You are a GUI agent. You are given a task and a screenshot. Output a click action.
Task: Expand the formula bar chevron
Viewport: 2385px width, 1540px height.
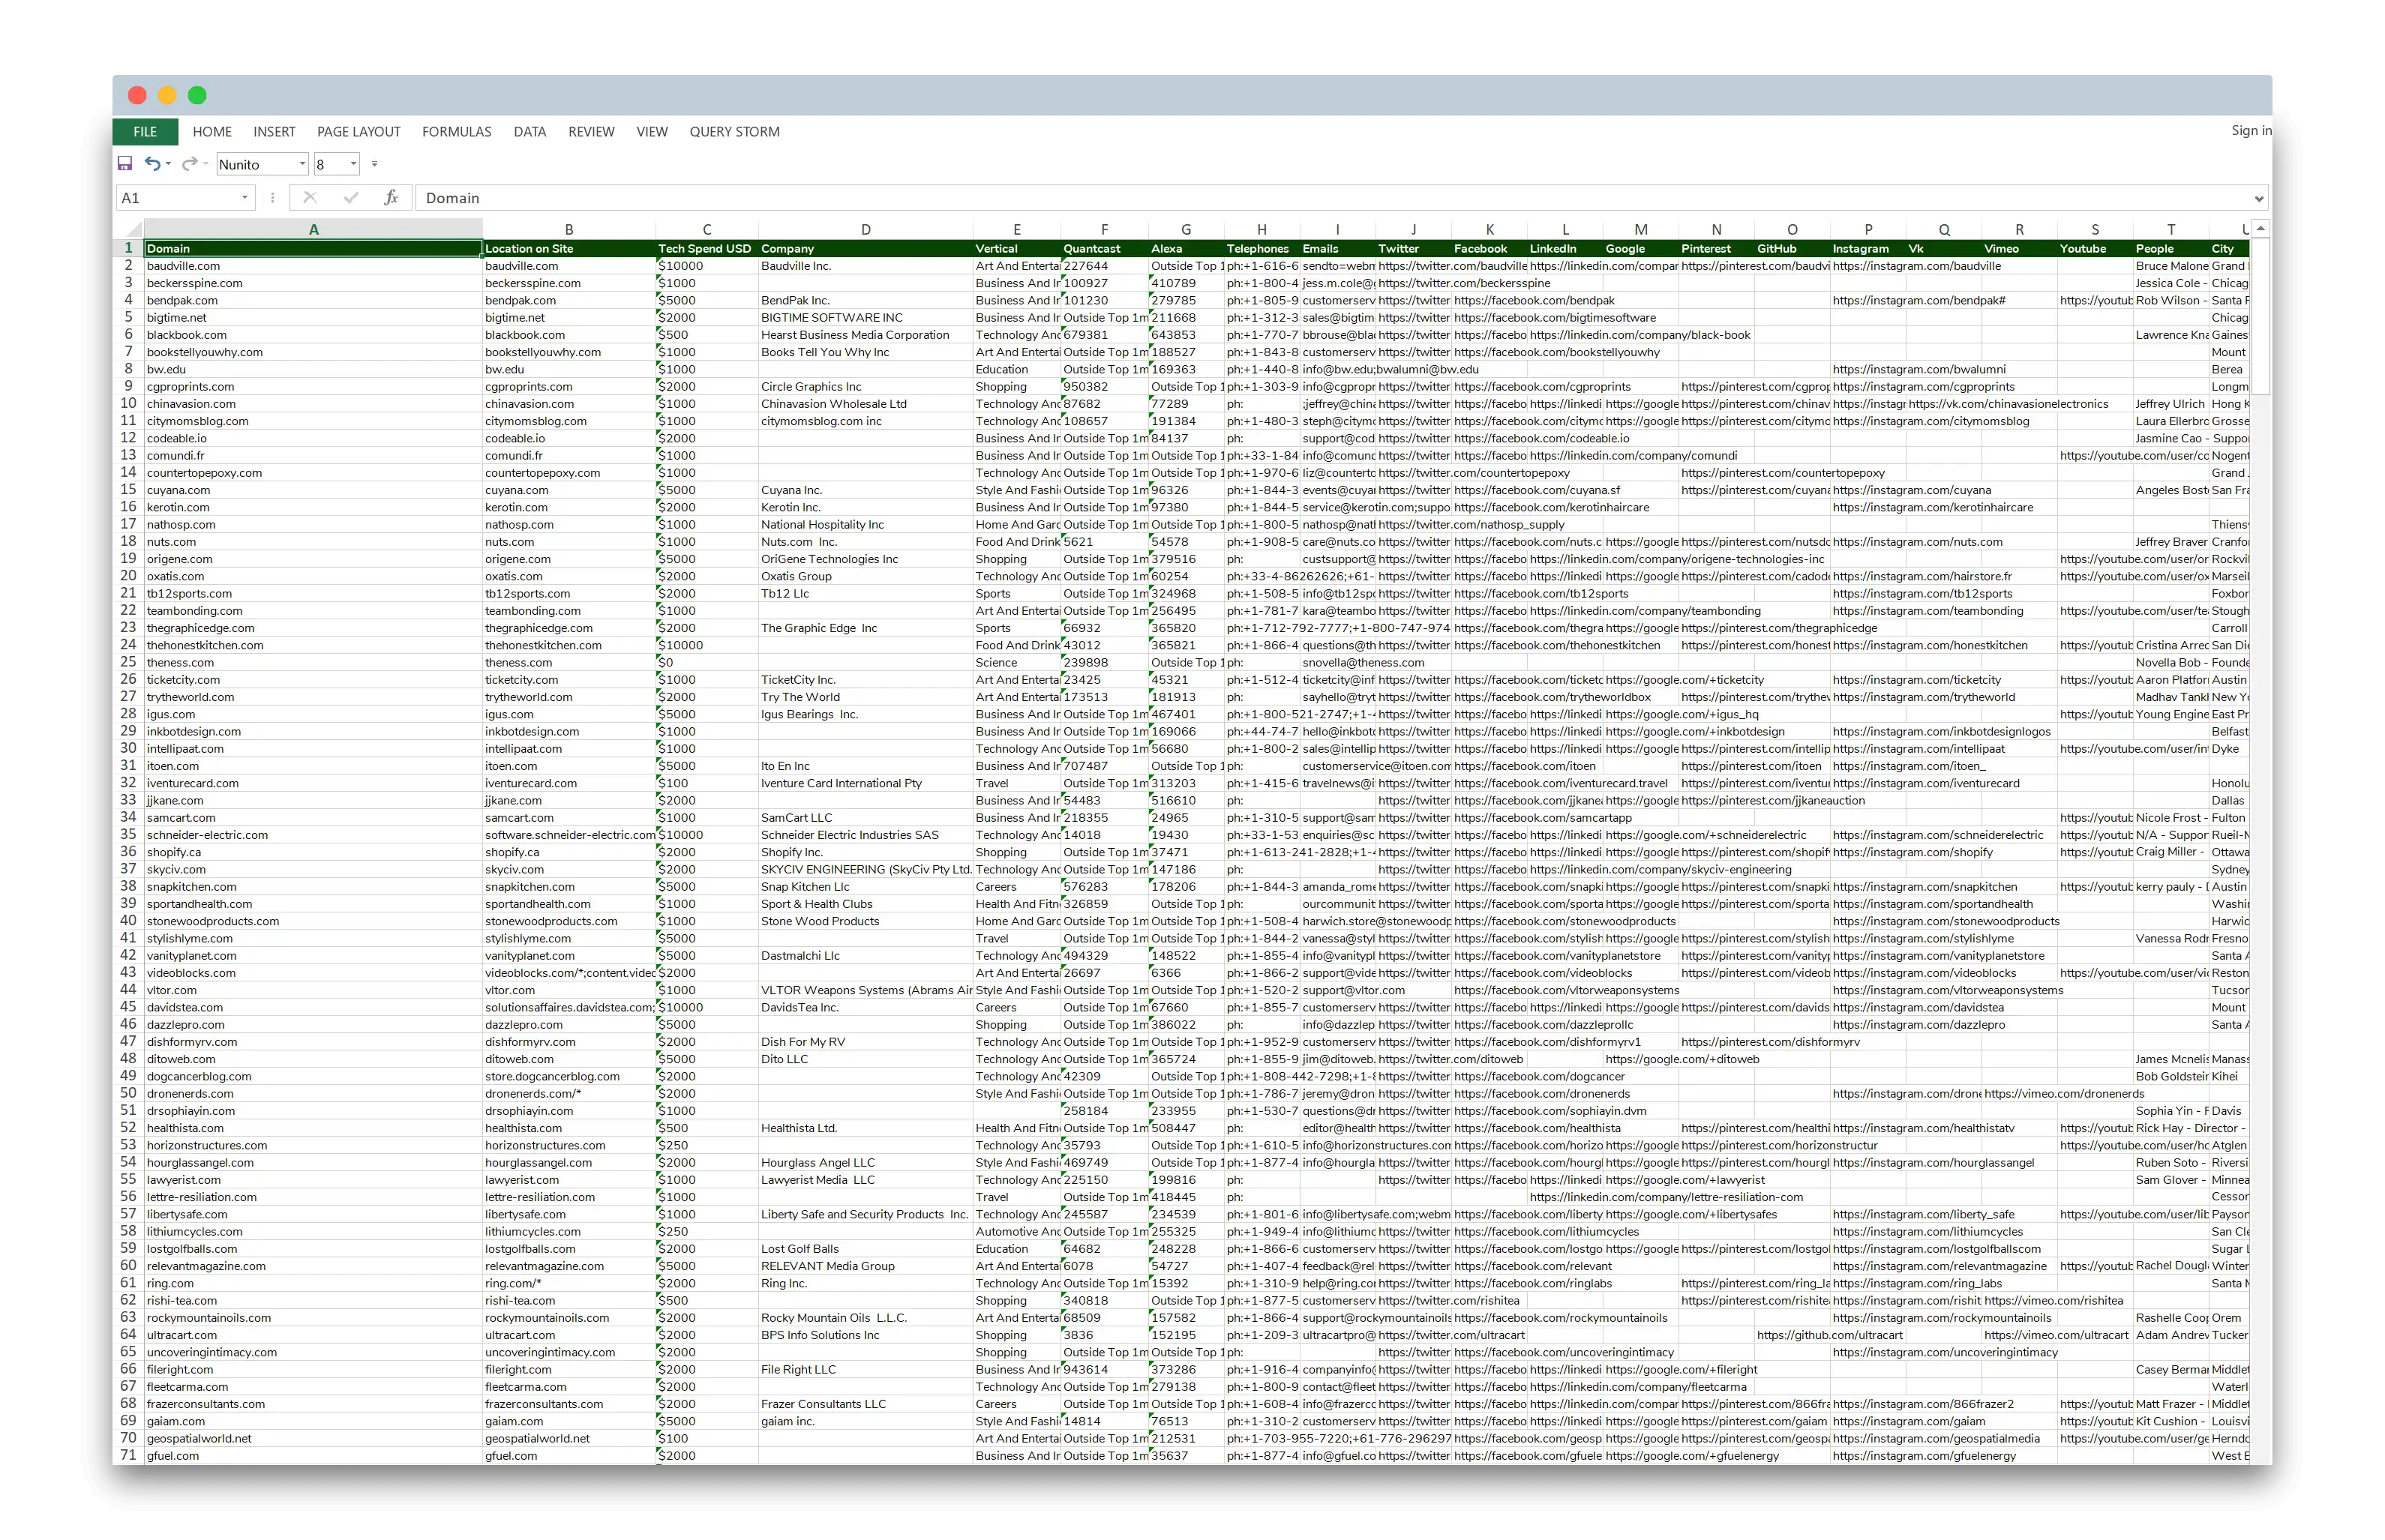pos(2258,198)
